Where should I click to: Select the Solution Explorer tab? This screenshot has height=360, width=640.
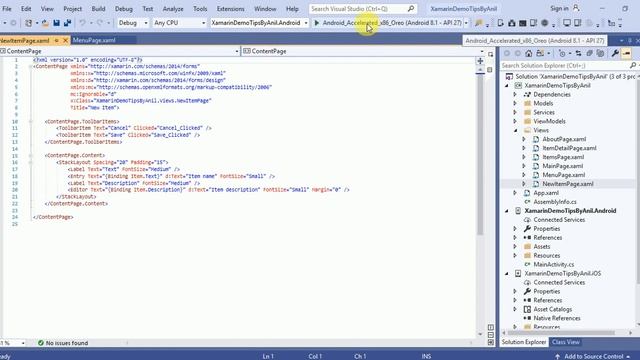524,342
